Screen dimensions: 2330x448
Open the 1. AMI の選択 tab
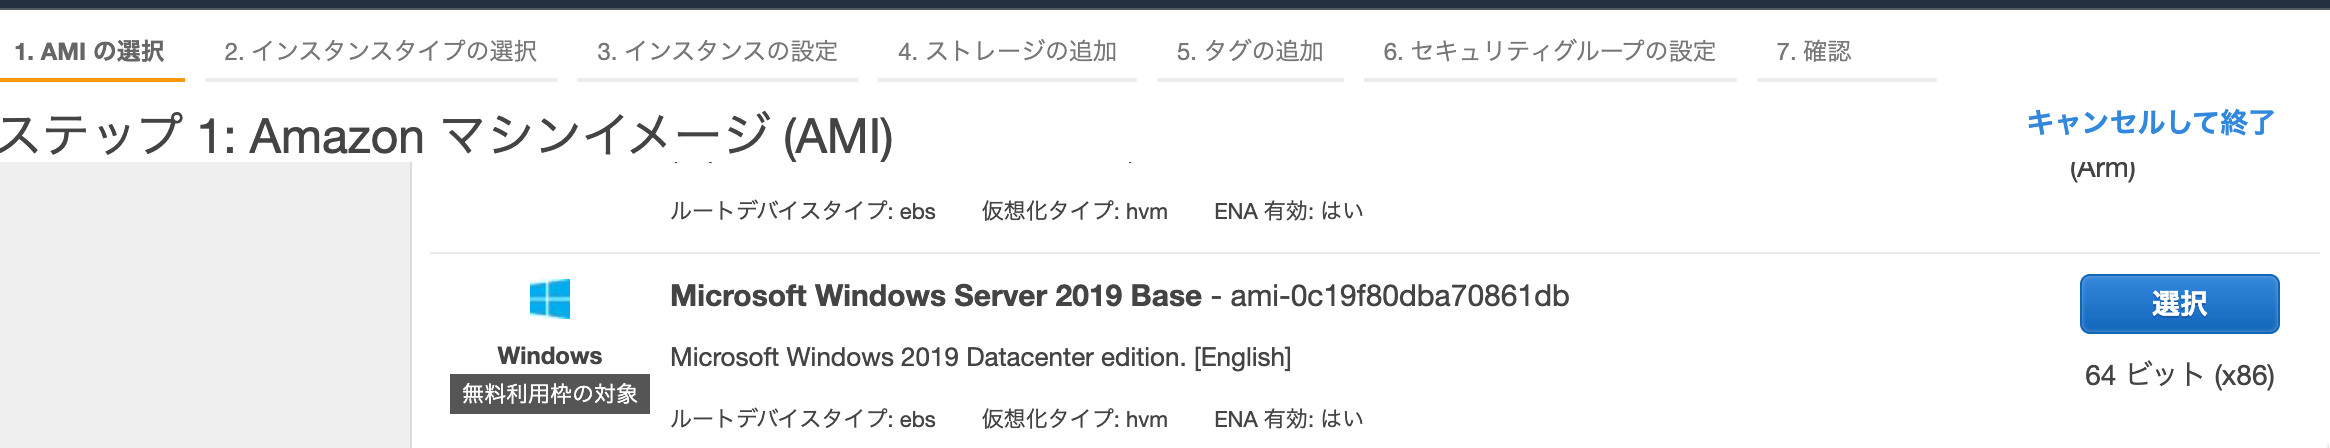click(90, 51)
